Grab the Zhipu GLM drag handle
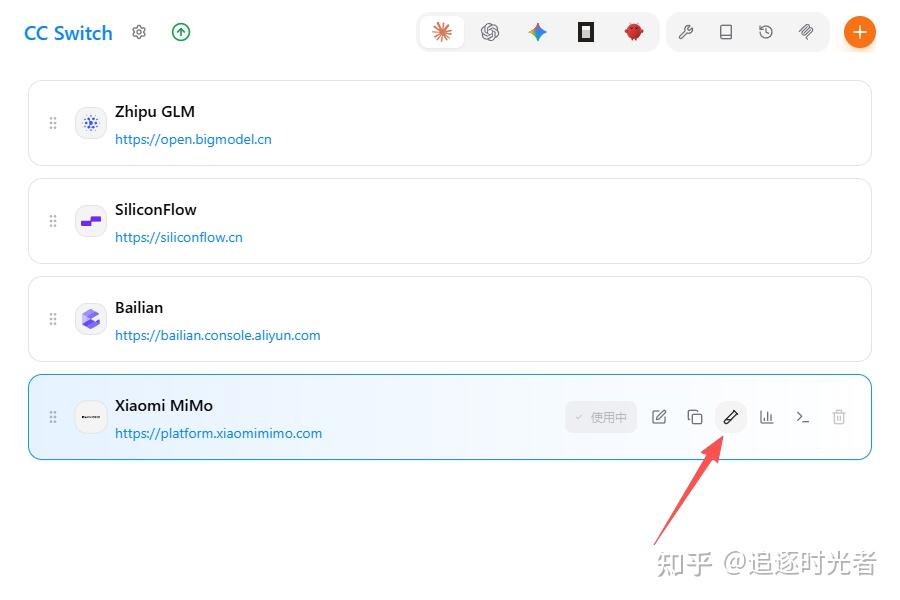 [x=53, y=123]
